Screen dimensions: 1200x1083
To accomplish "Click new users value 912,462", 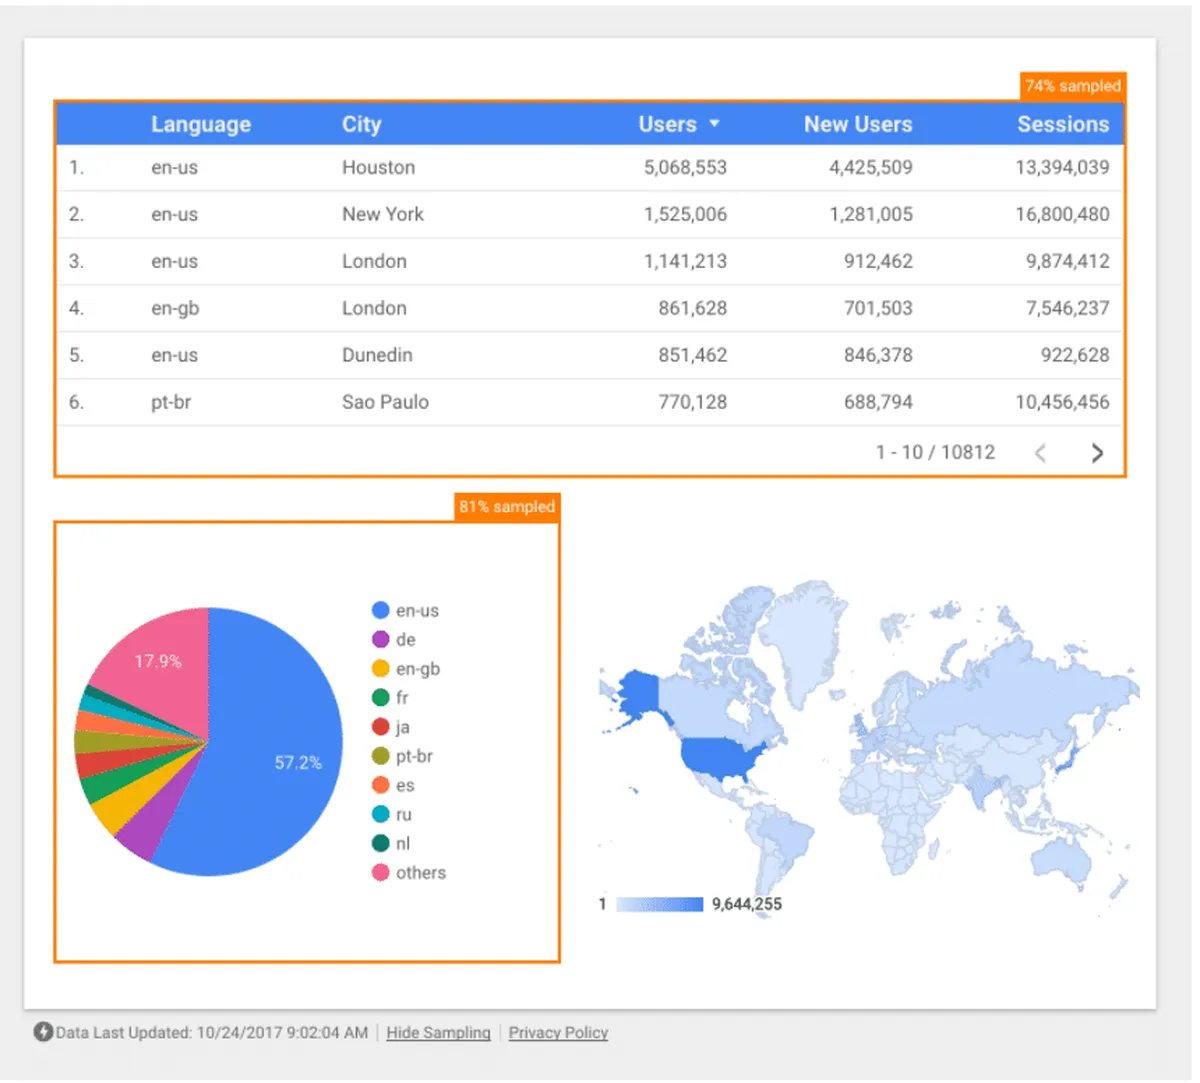I will click(878, 261).
